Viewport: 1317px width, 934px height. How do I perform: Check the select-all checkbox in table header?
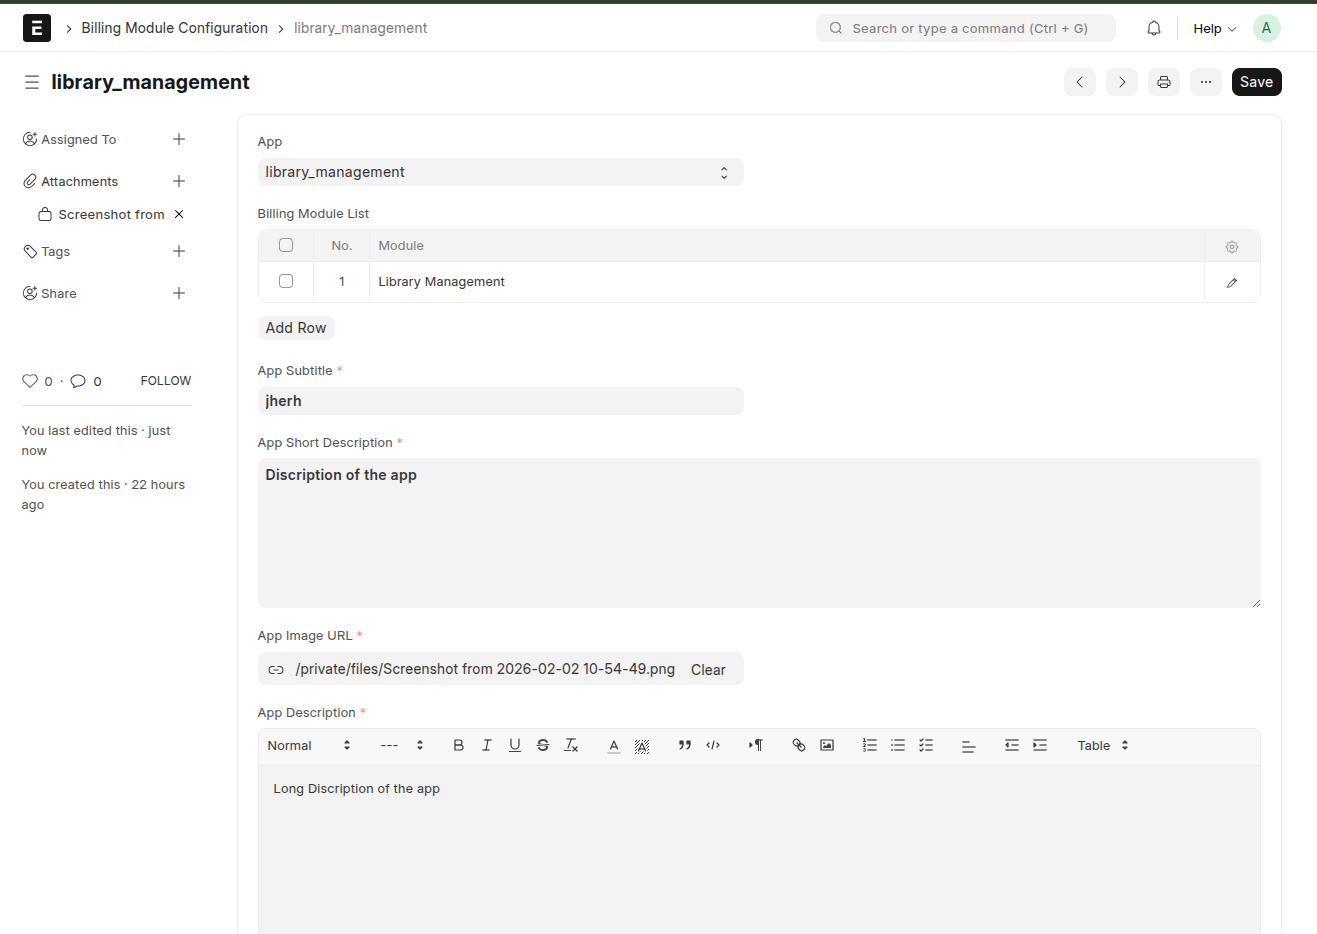(286, 245)
